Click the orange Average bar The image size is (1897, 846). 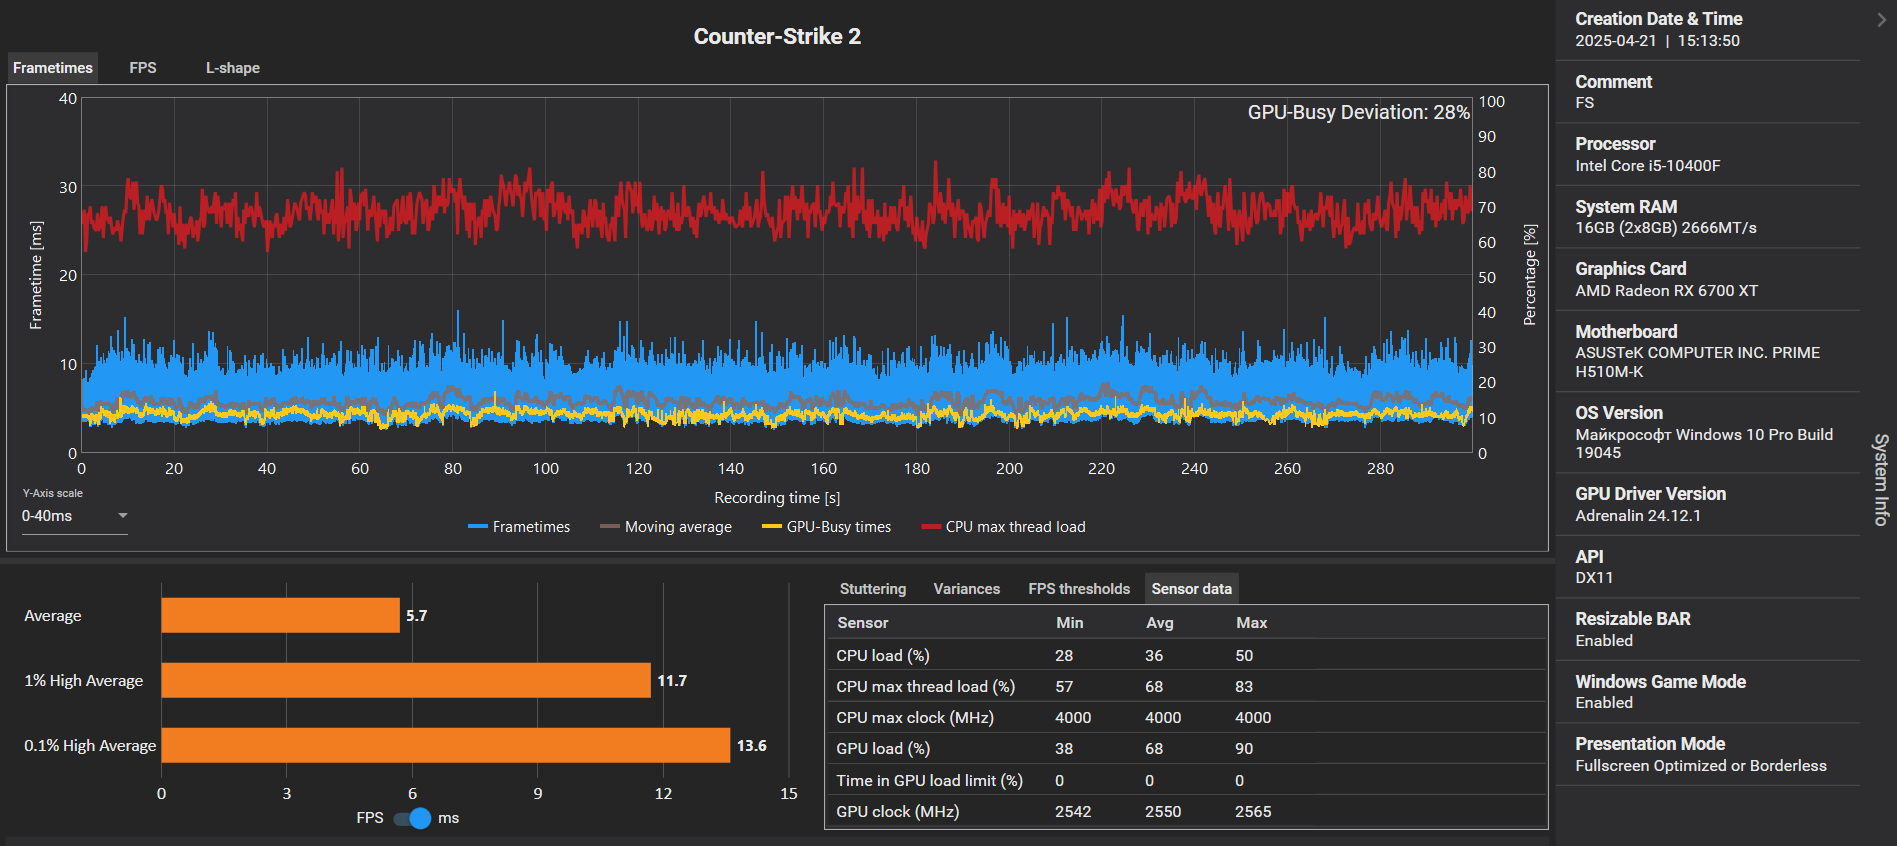(x=281, y=616)
